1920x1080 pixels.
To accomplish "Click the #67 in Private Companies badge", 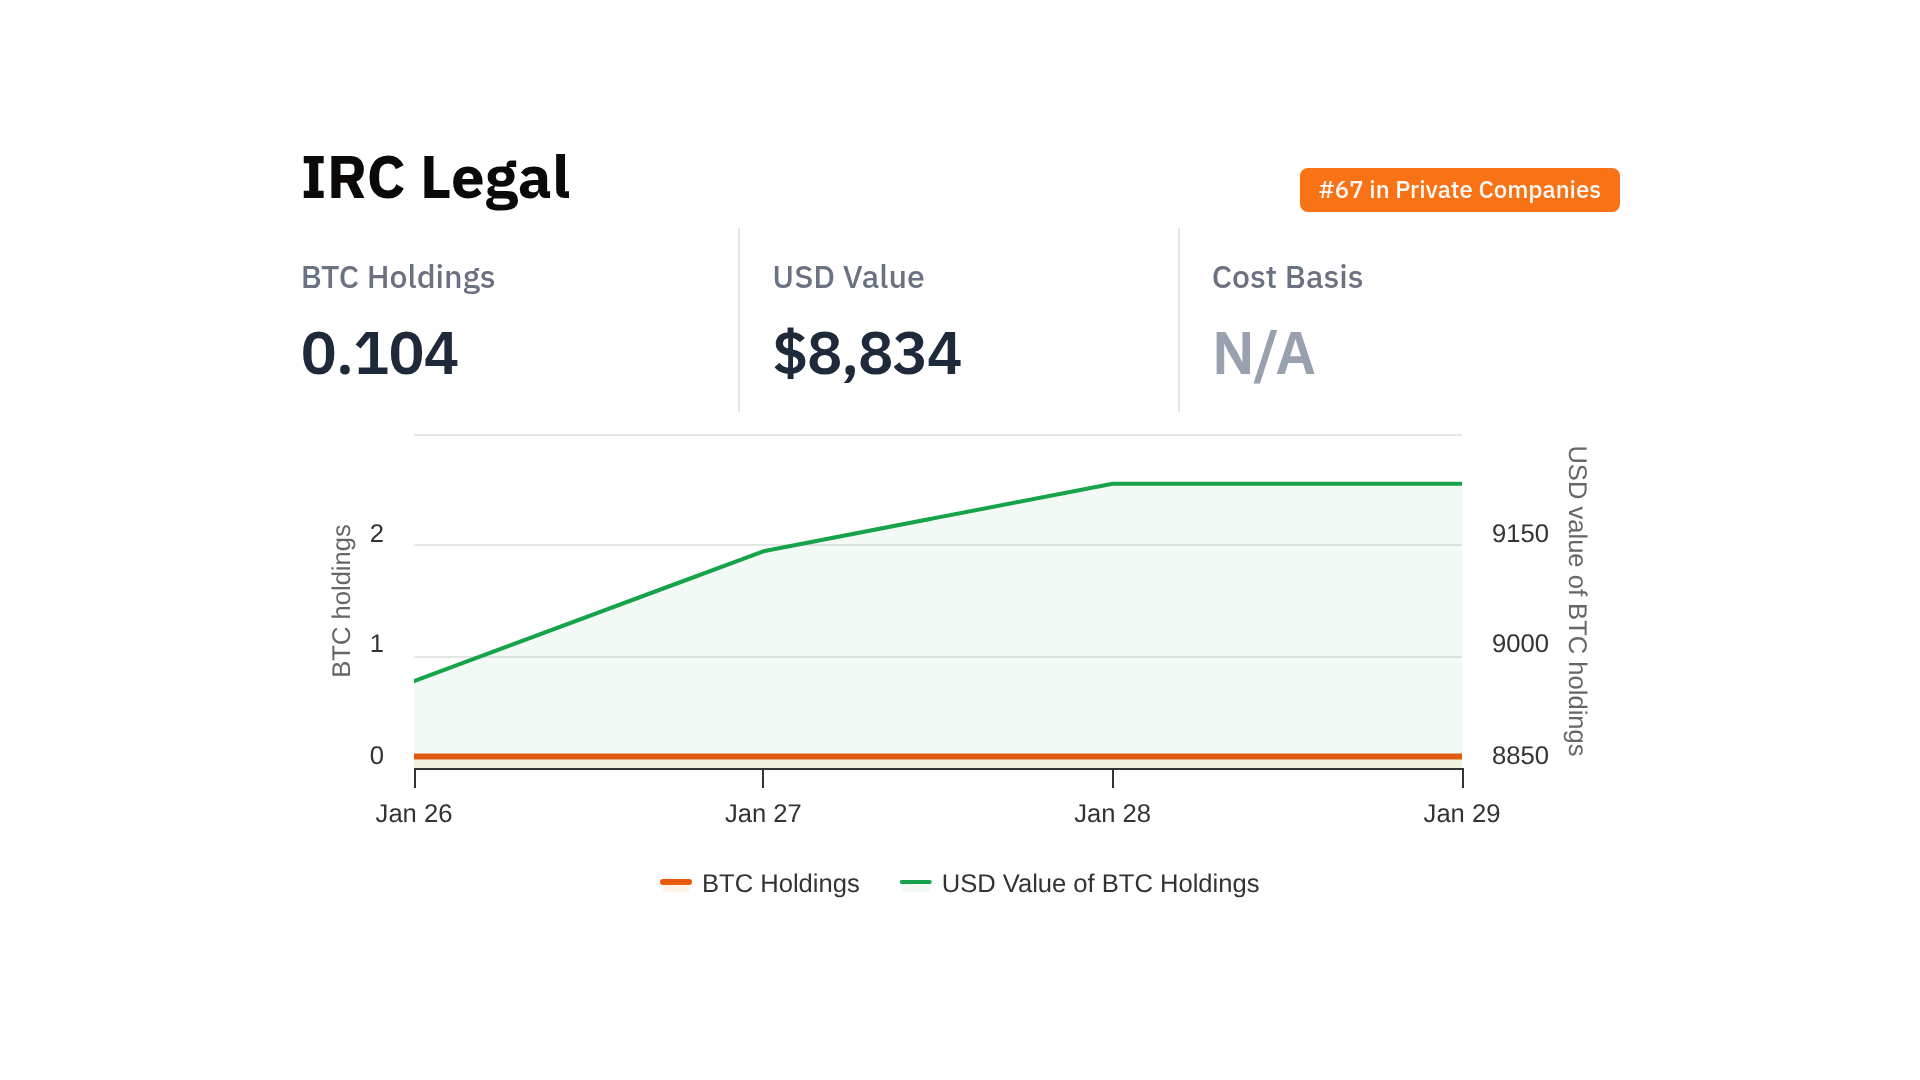I will [x=1459, y=190].
